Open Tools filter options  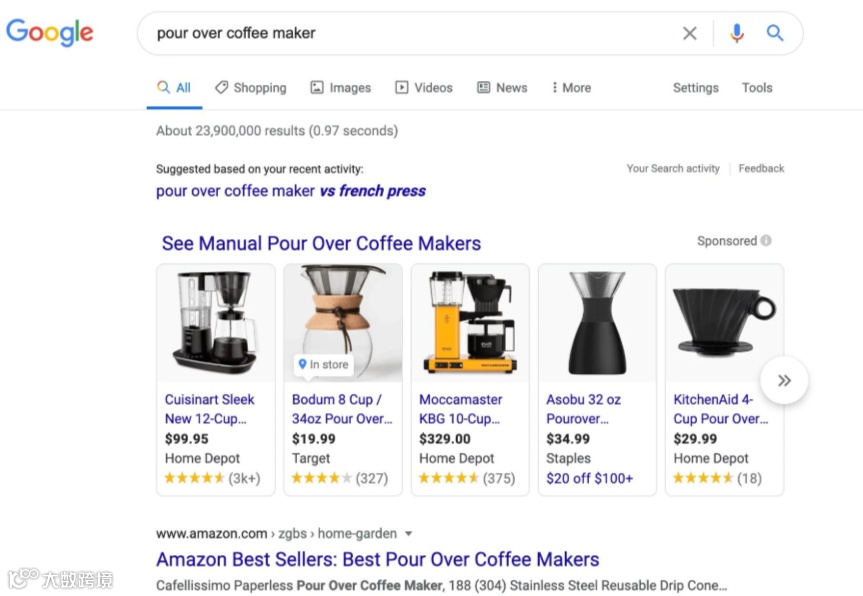point(757,88)
